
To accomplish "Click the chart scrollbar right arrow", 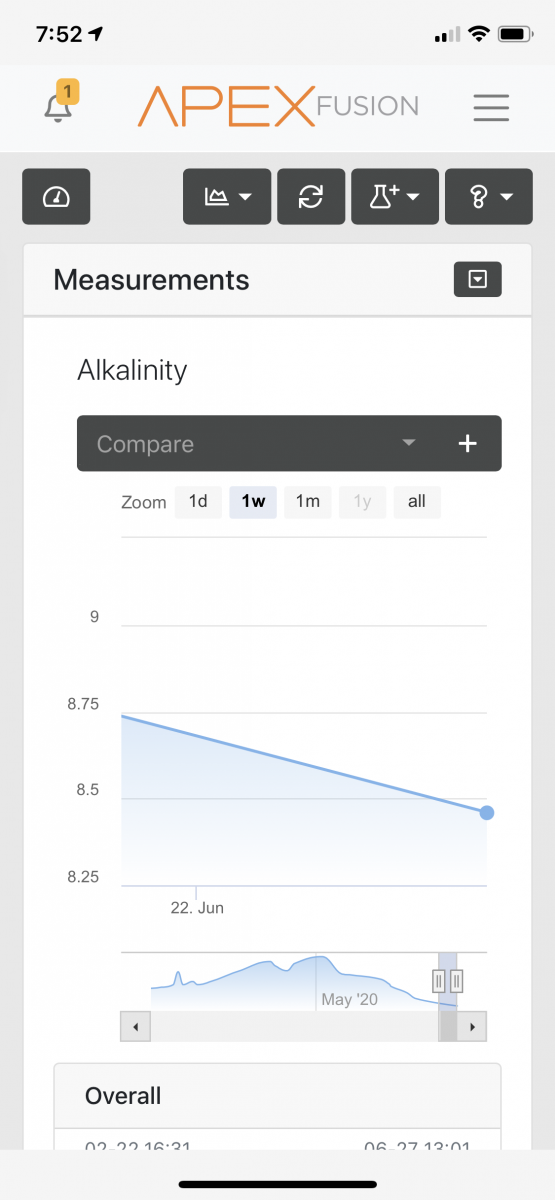I will coord(472,1026).
